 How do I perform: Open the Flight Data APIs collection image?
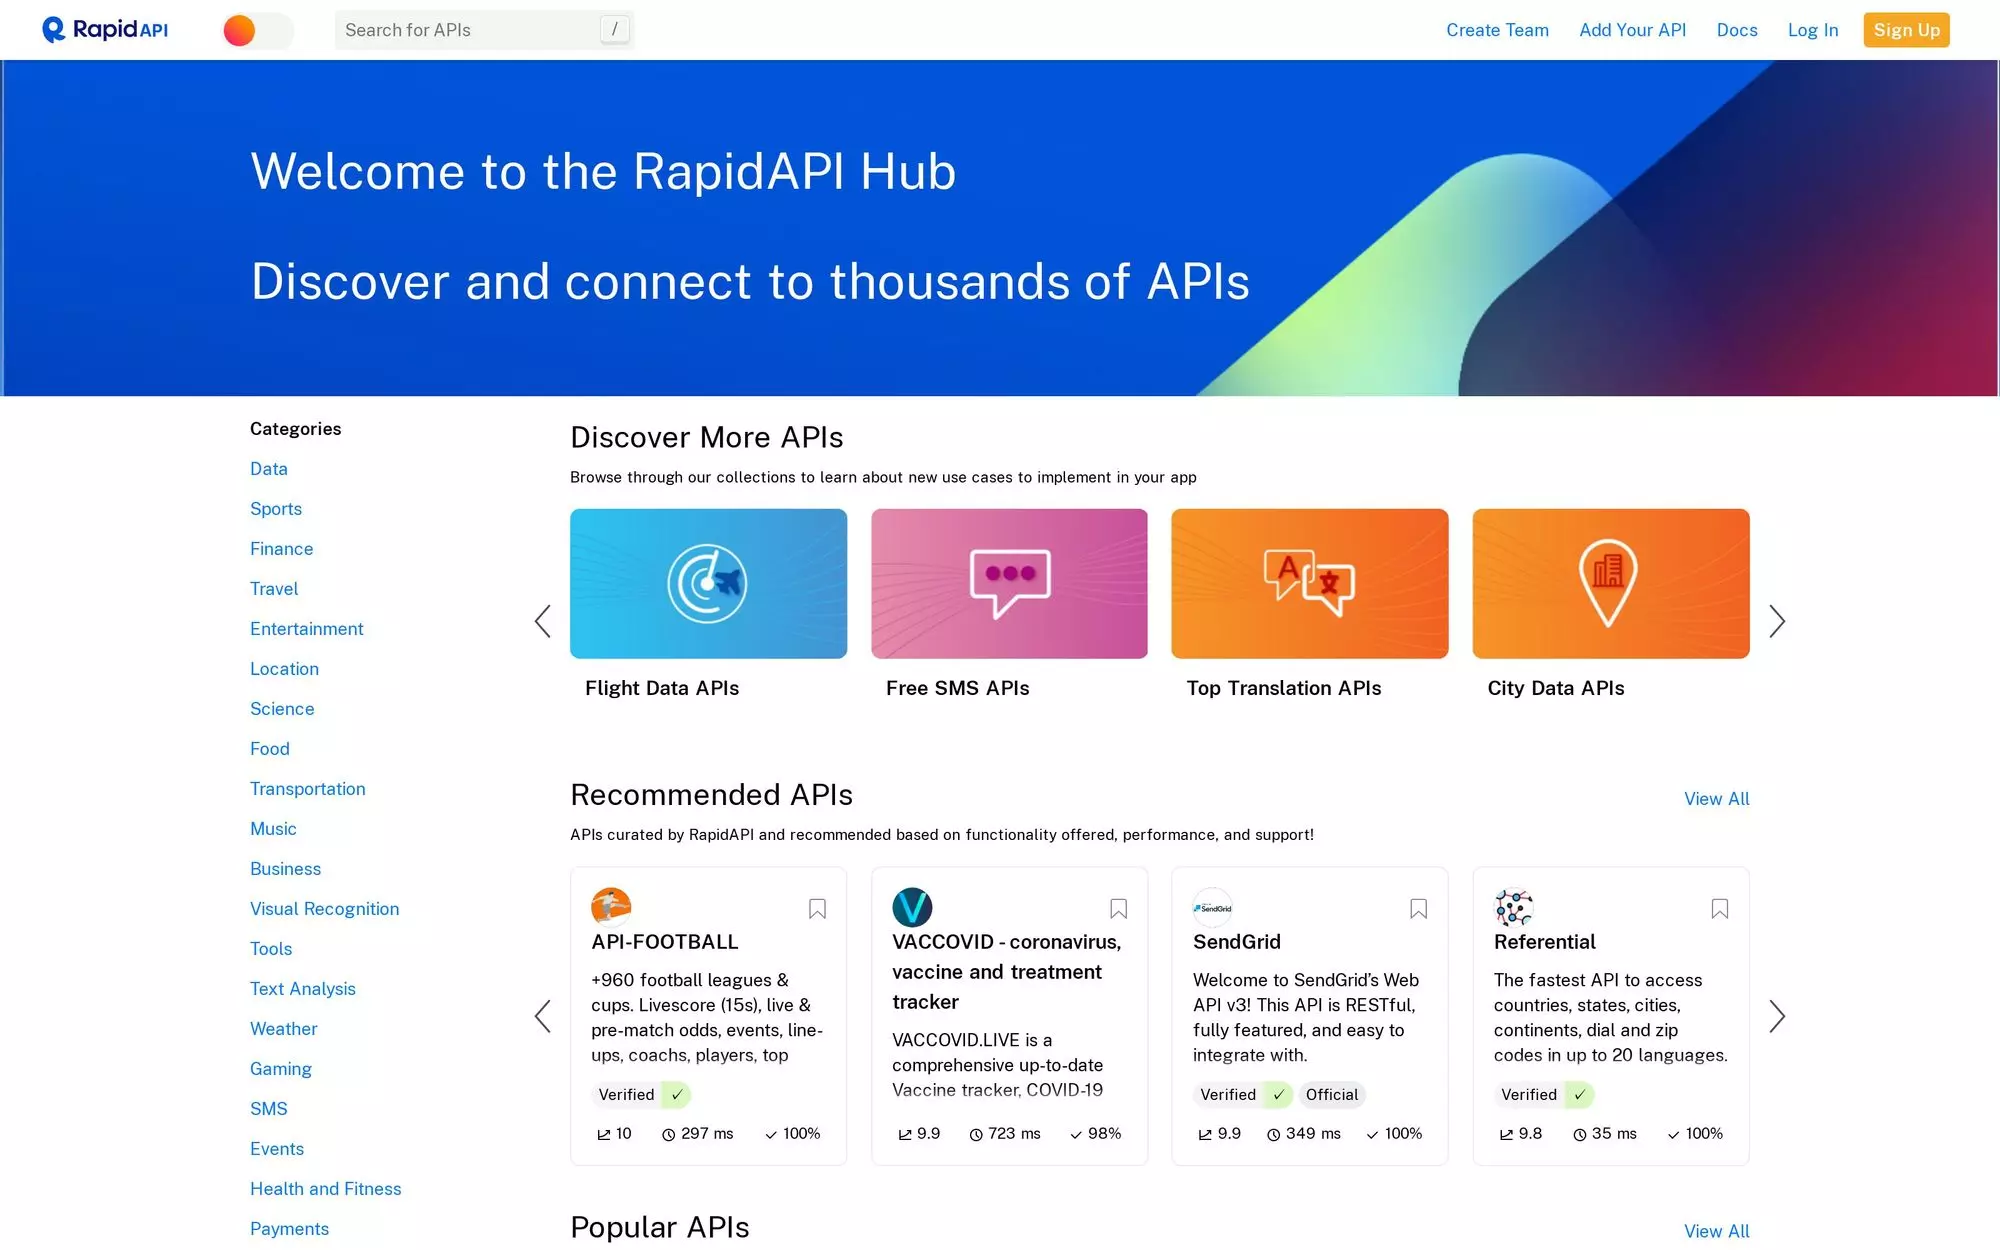point(708,583)
